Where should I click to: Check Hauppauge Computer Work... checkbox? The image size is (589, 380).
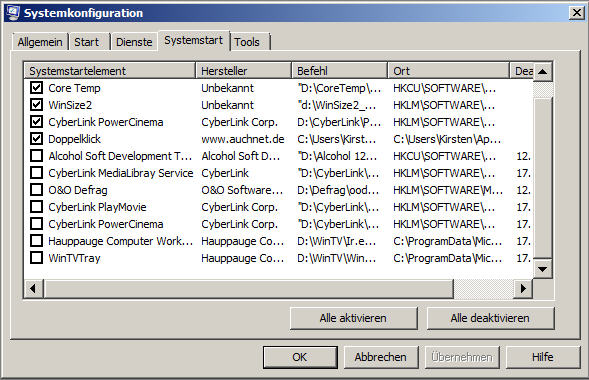point(36,241)
